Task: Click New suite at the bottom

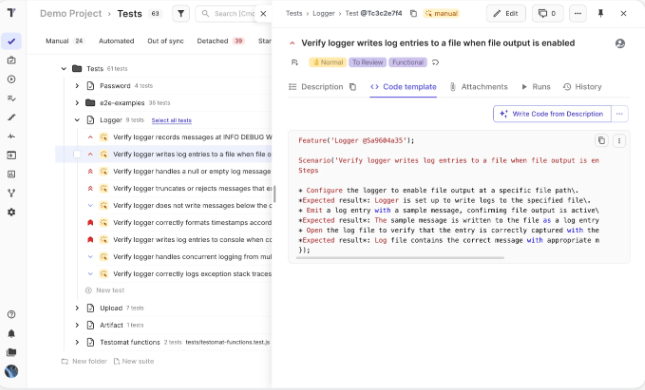Action: pos(134,361)
